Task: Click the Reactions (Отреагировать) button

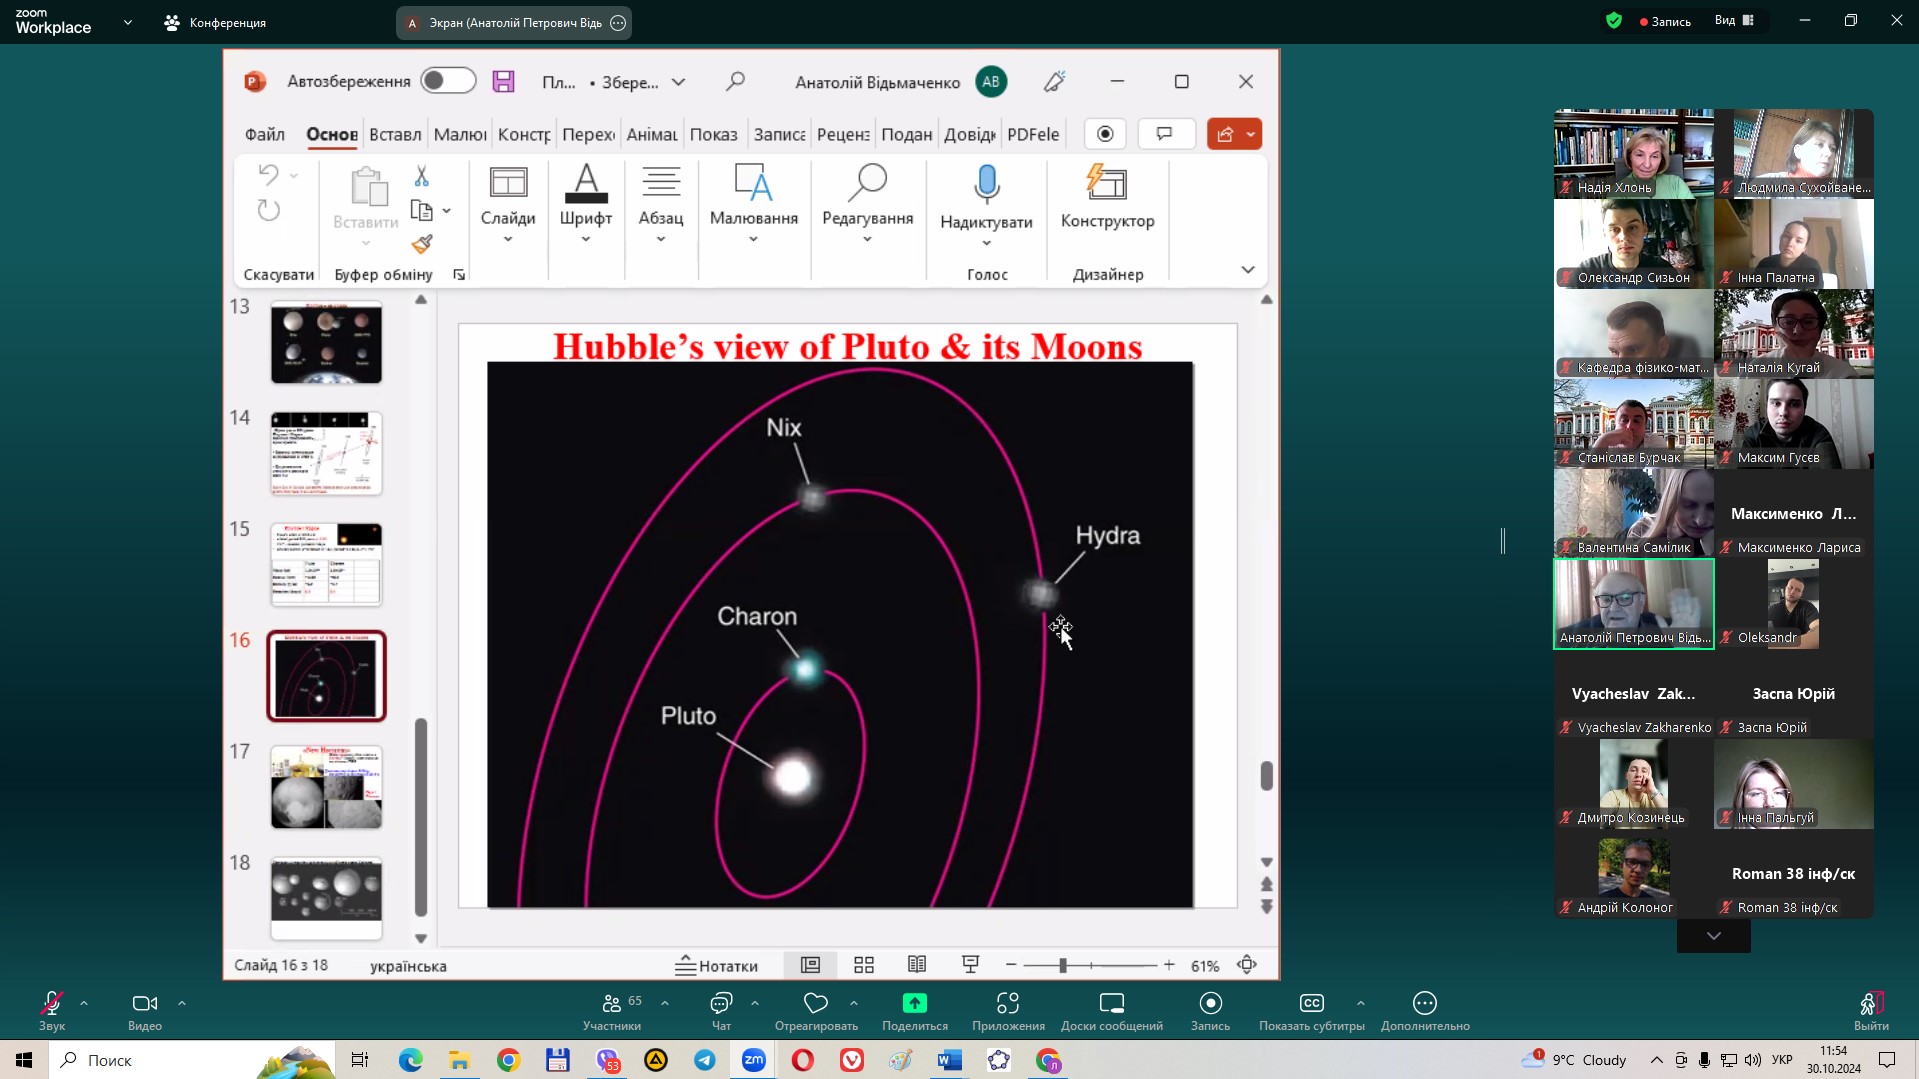Action: (x=816, y=1010)
